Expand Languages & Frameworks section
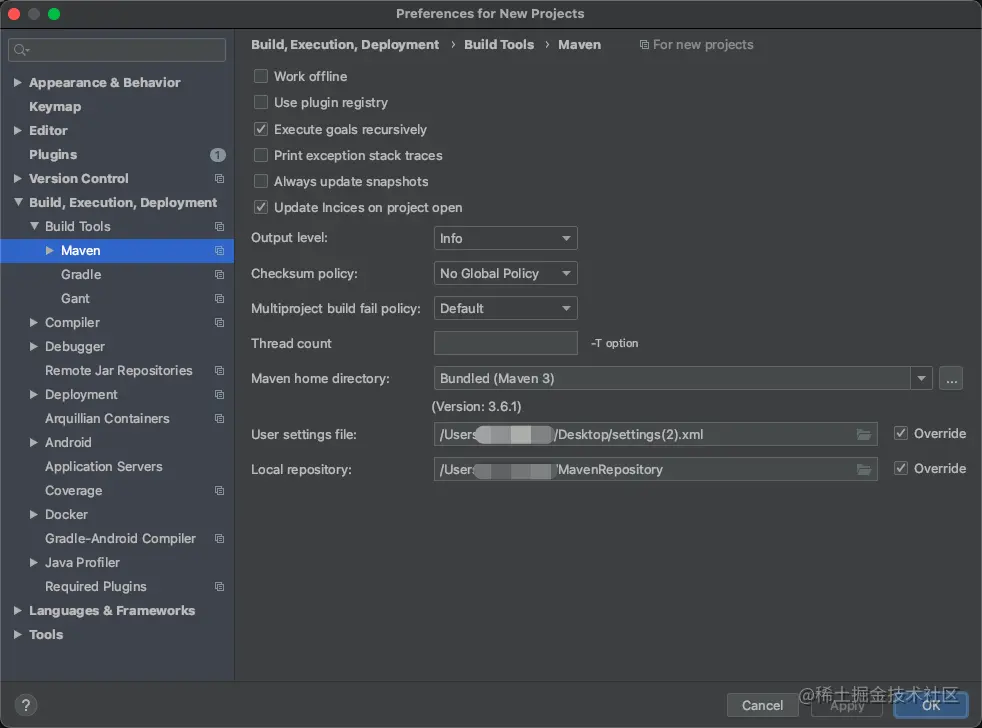The image size is (982, 728). coord(18,610)
